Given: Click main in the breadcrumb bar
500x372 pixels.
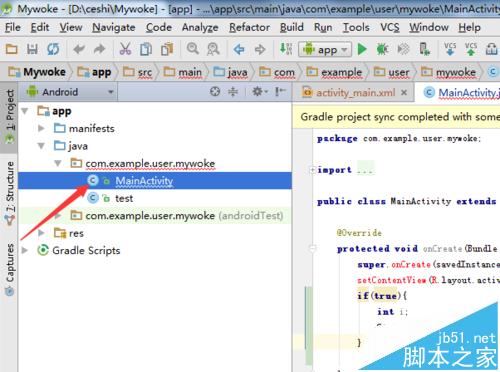Looking at the screenshot, I should click(183, 72).
